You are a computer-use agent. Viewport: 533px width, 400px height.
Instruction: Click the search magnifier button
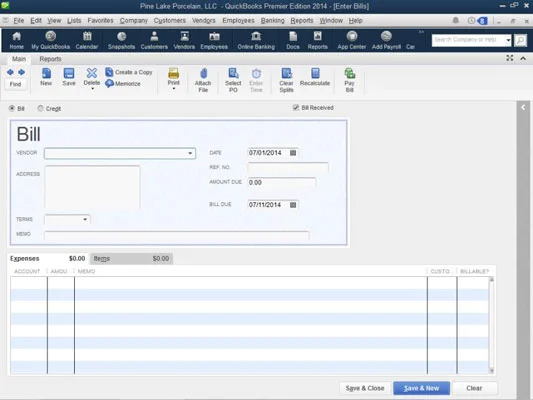click(520, 40)
